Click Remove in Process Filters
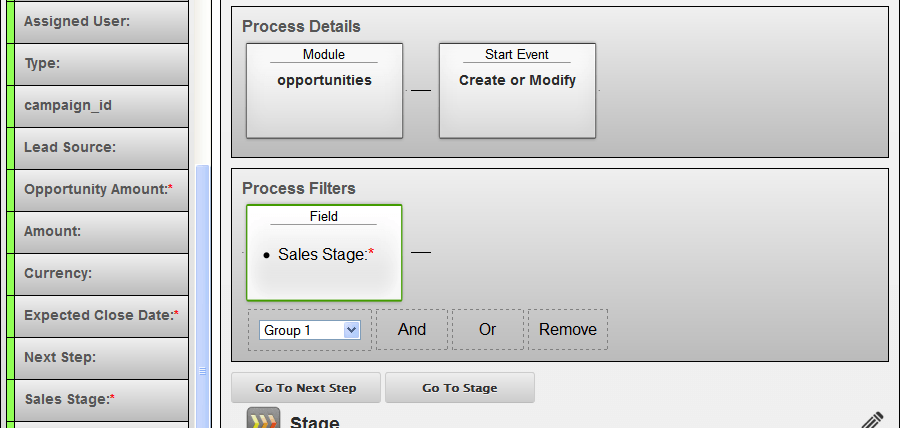Viewport: 900px width, 428px height. 568,329
